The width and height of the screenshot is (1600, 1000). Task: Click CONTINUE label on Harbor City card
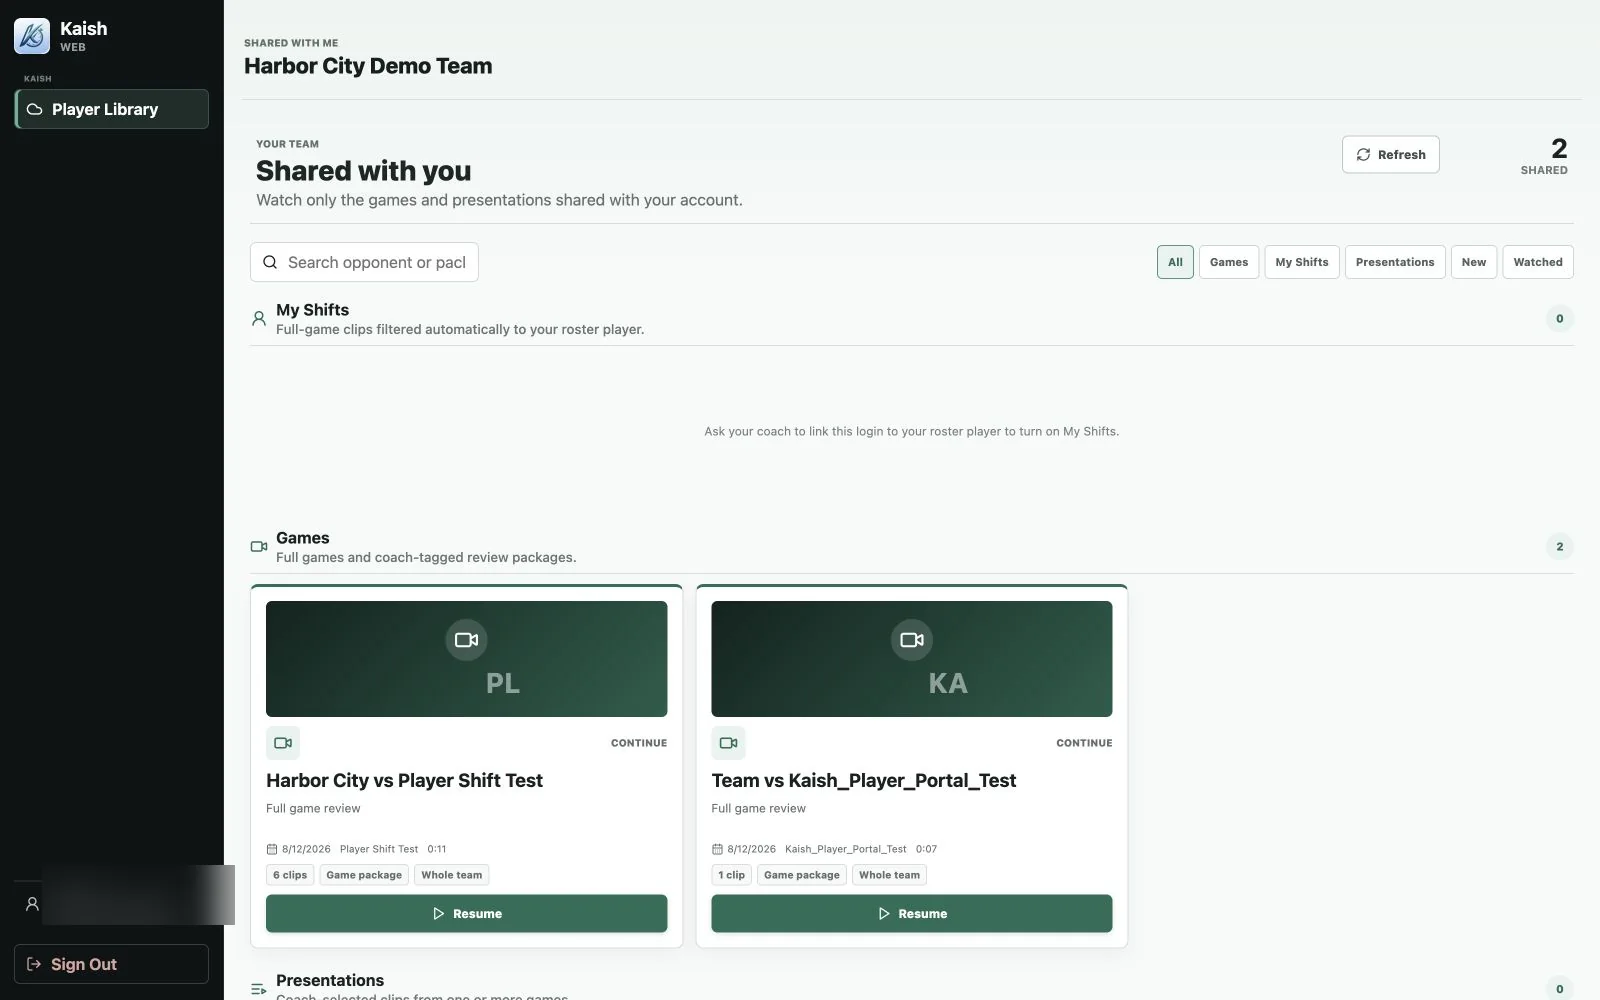click(x=639, y=743)
